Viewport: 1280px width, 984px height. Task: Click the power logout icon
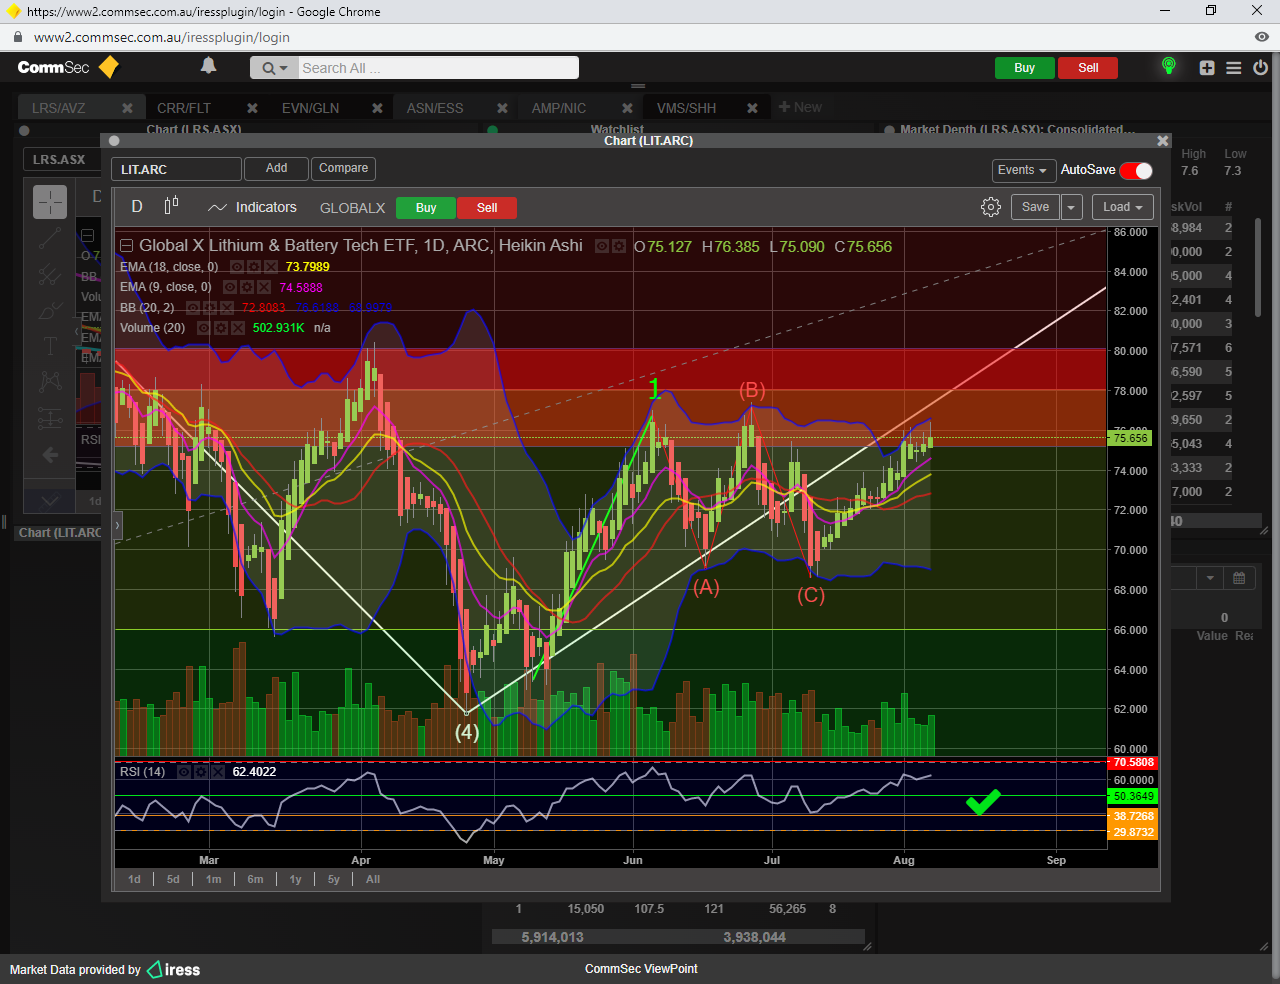1260,68
